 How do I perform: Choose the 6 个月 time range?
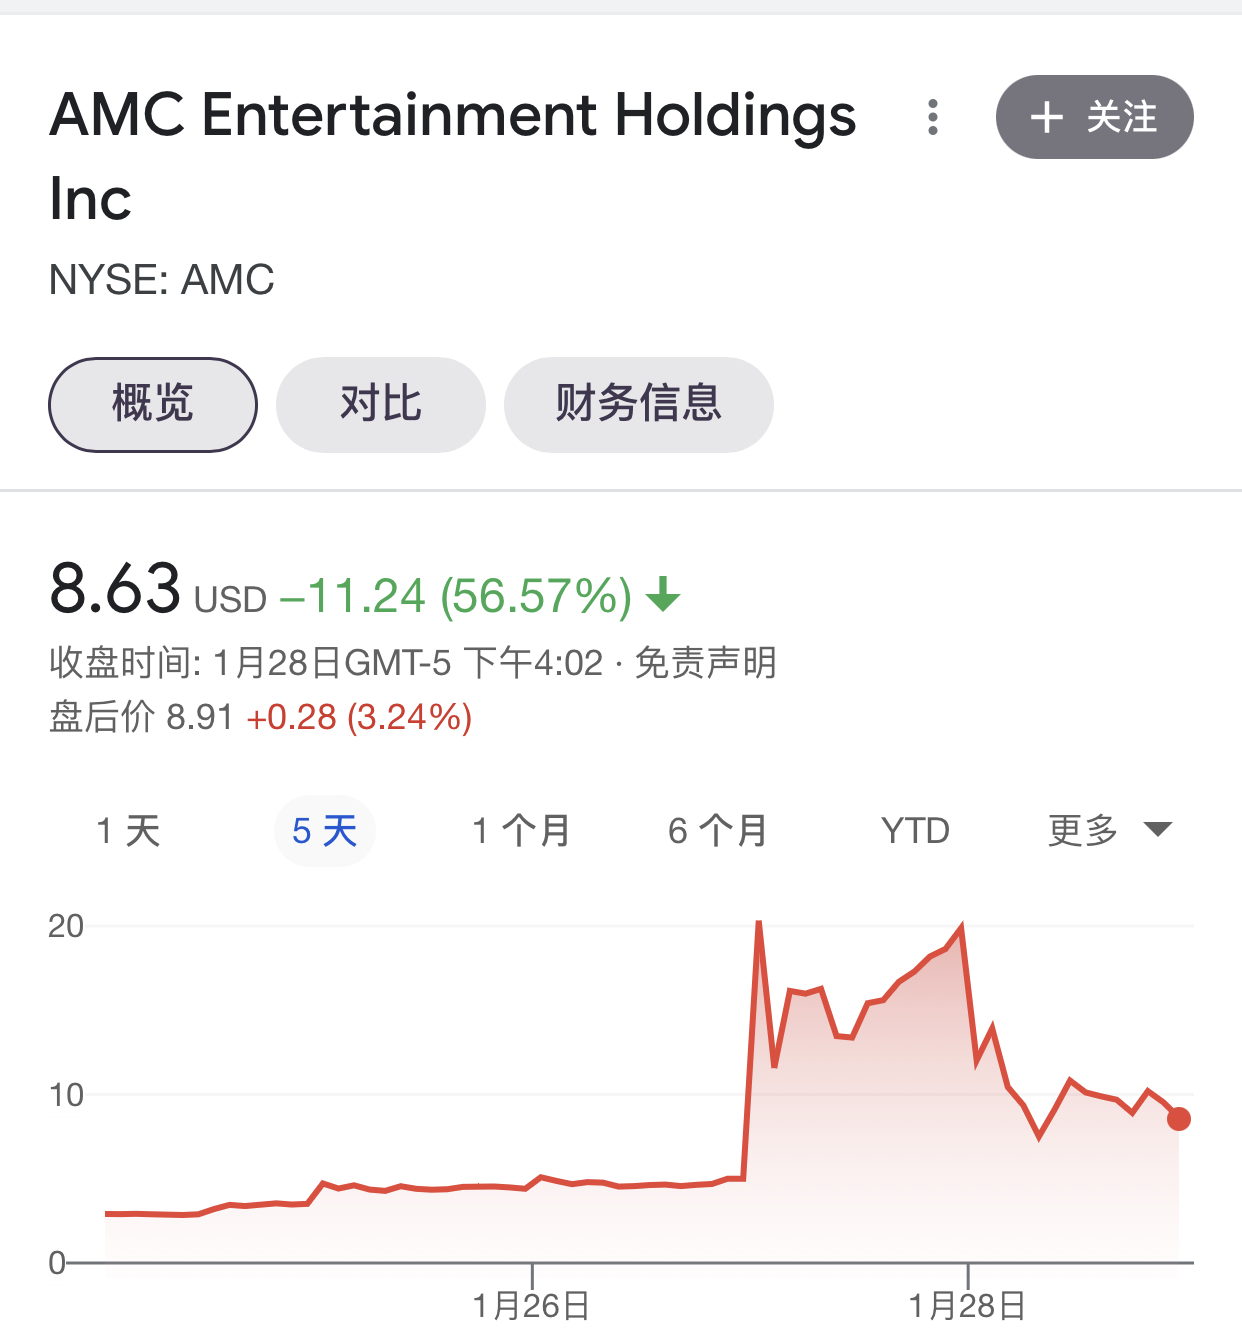[717, 831]
